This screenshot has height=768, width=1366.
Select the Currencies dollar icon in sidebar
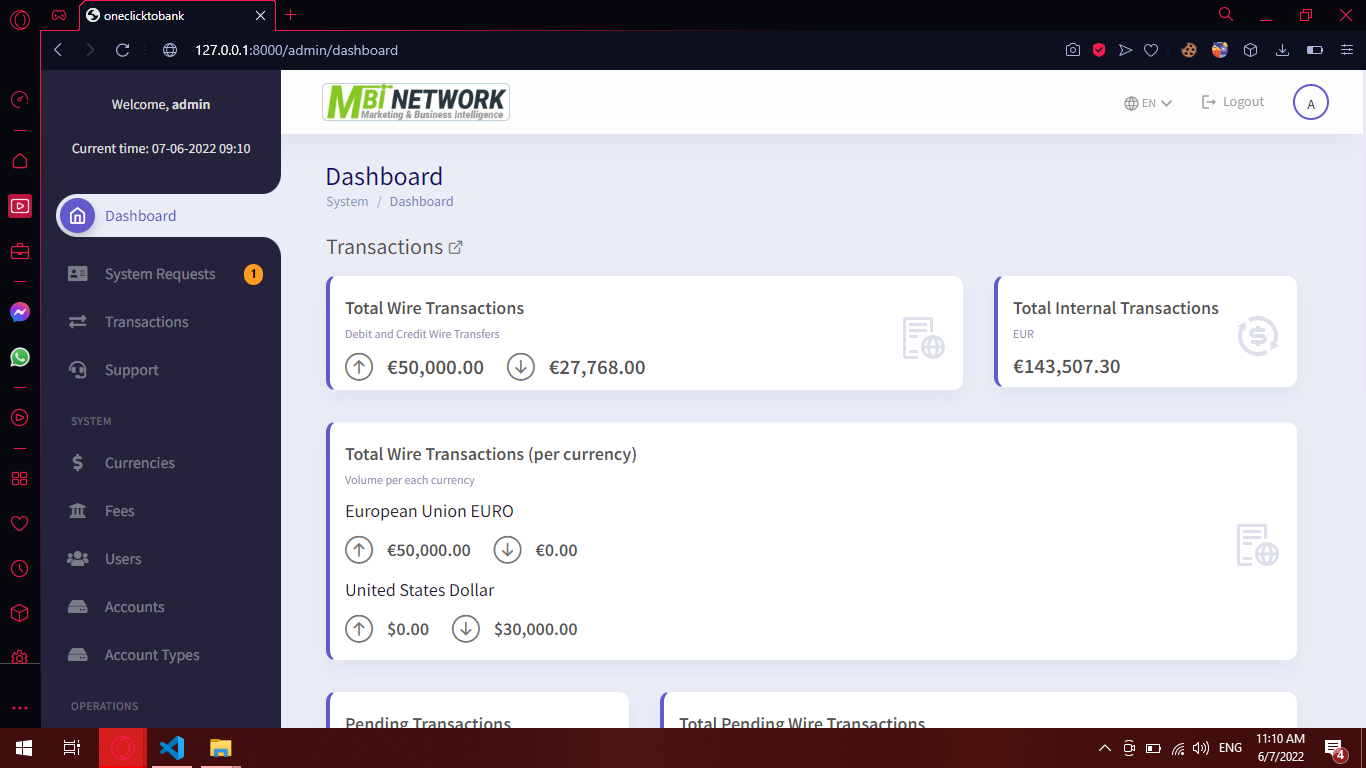(x=78, y=462)
